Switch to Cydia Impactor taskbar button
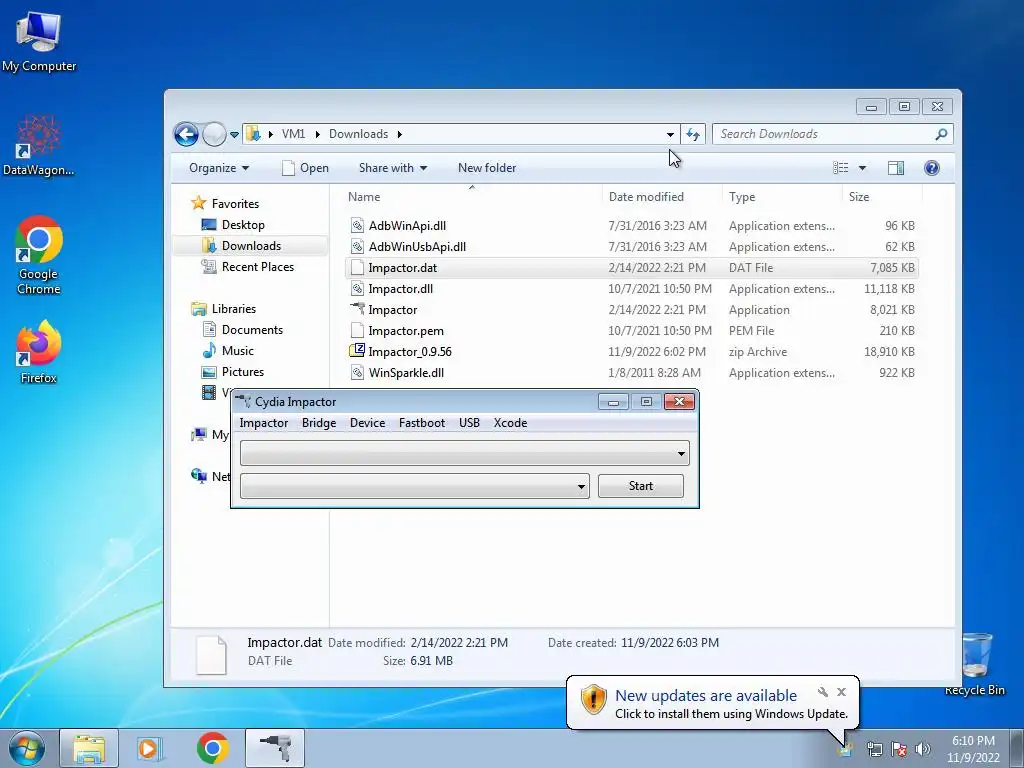 click(x=275, y=748)
